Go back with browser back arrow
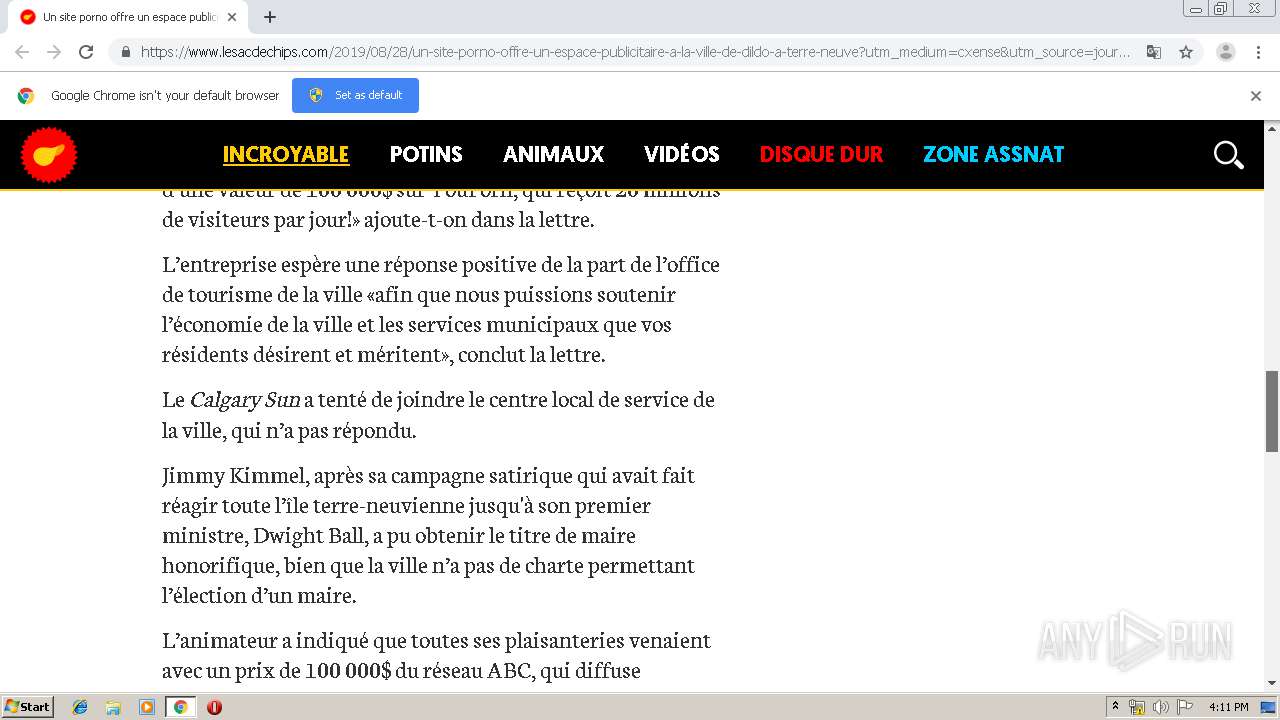Screen dimensions: 1280x720 (22, 52)
